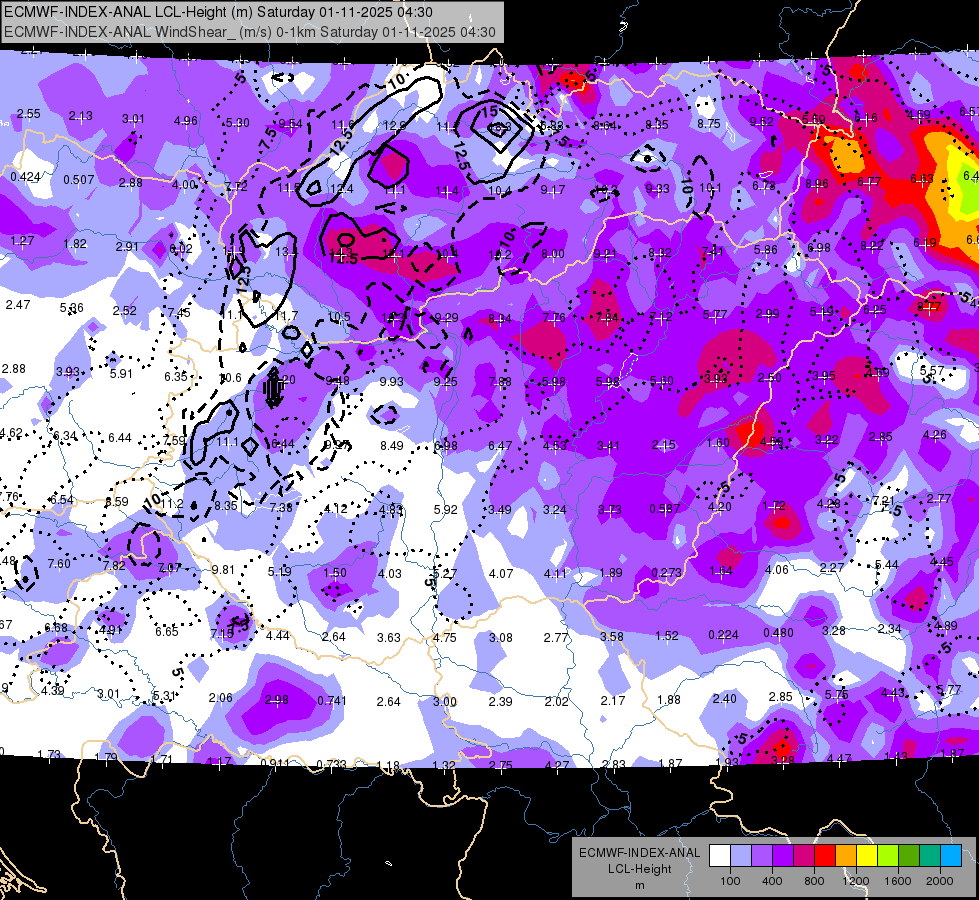979x900 pixels.
Task: Click the wind shear value 0.507
Action: pyautogui.click(x=79, y=180)
